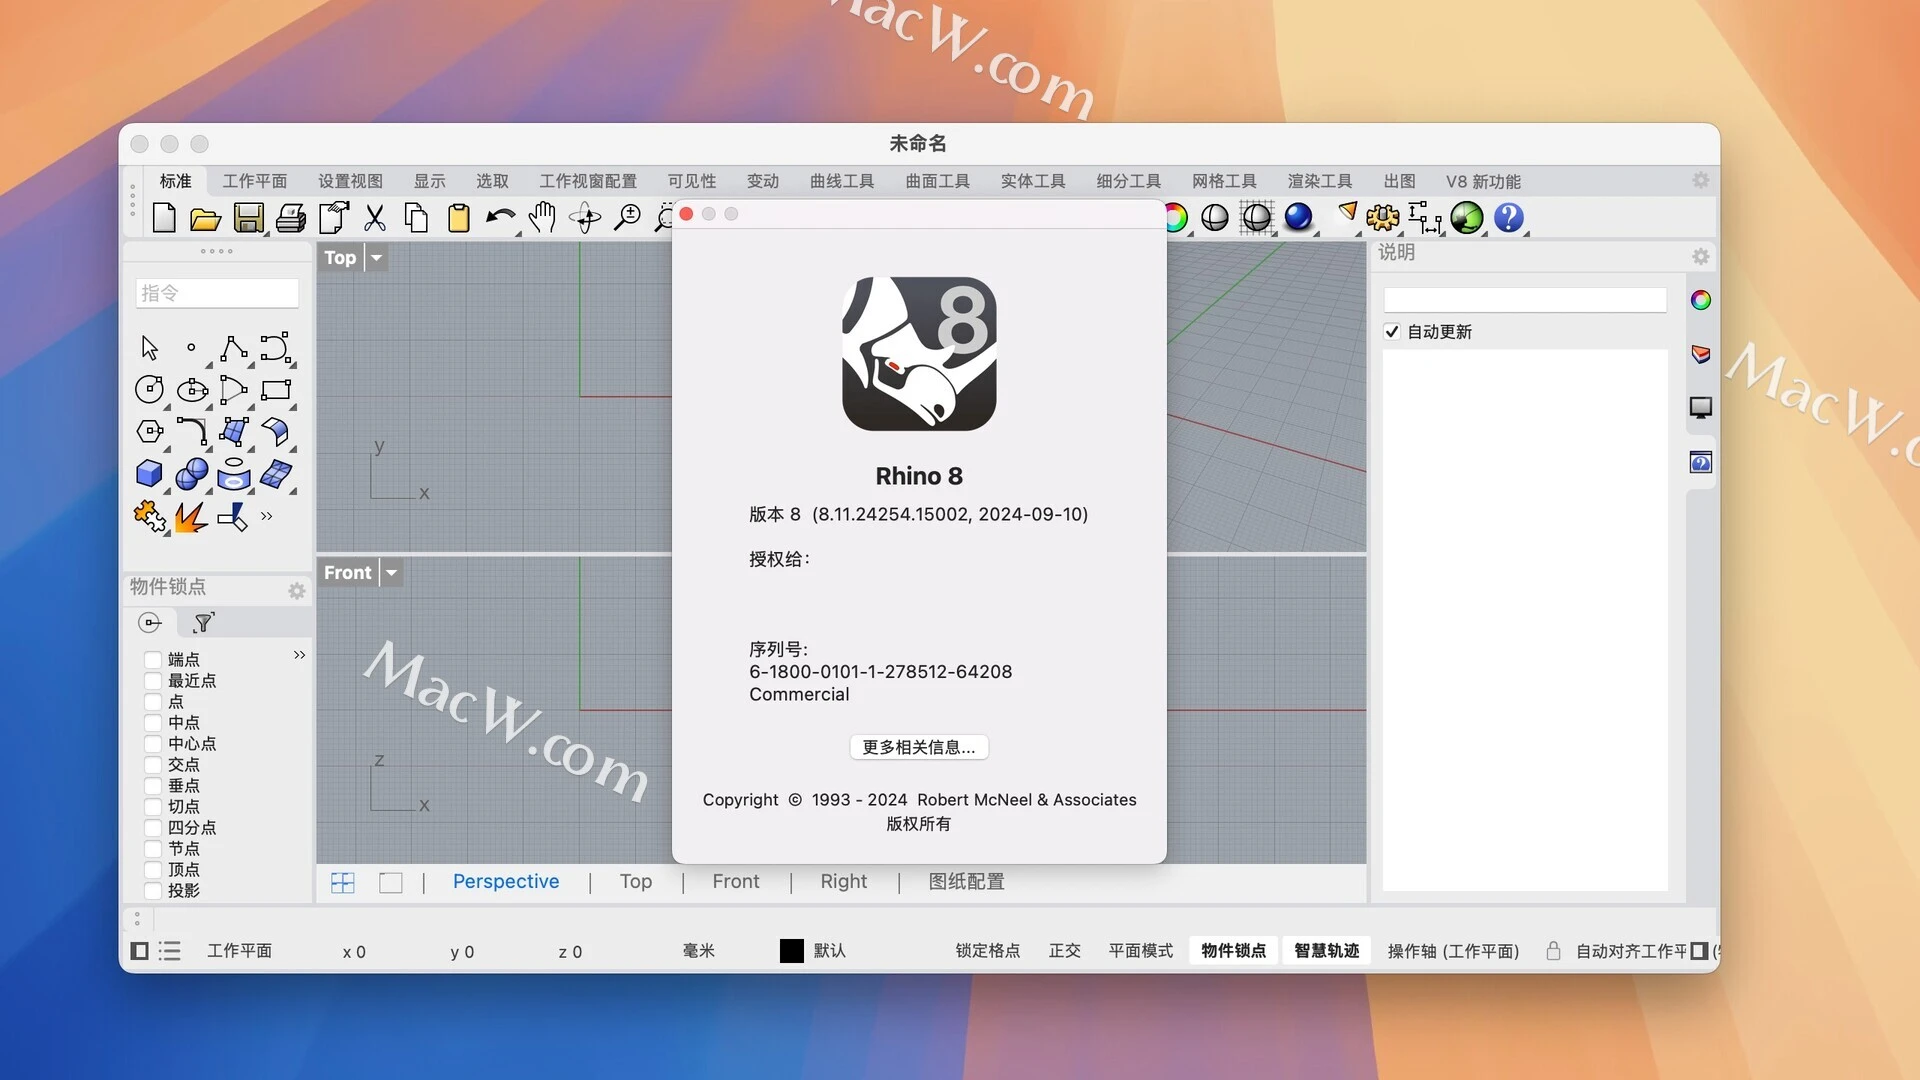This screenshot has height=1080, width=1920.
Task: Click the 更多相关信息... button
Action: pos(919,747)
